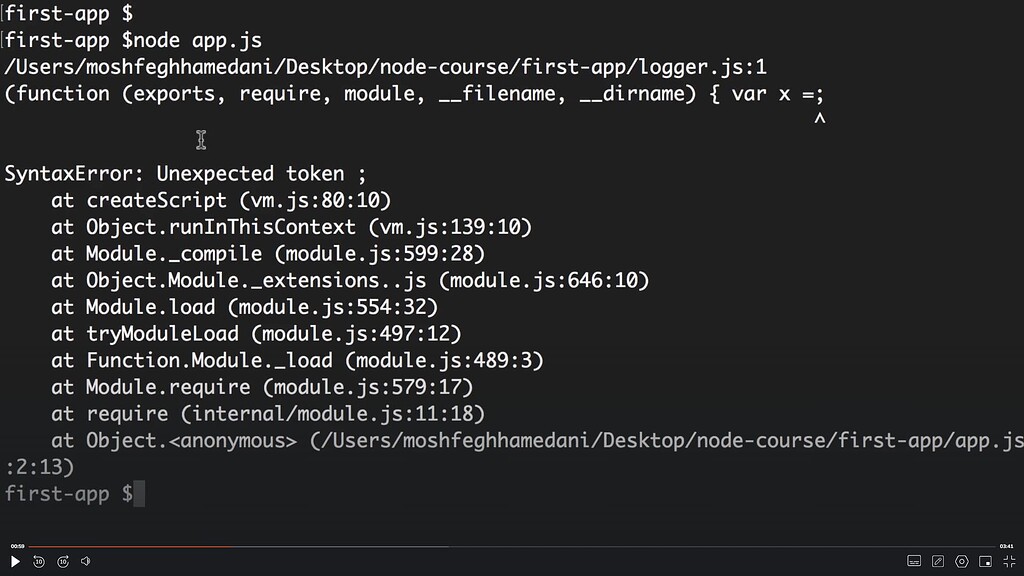Open the playback settings gear menu
The image size is (1024, 576).
[x=961, y=561]
